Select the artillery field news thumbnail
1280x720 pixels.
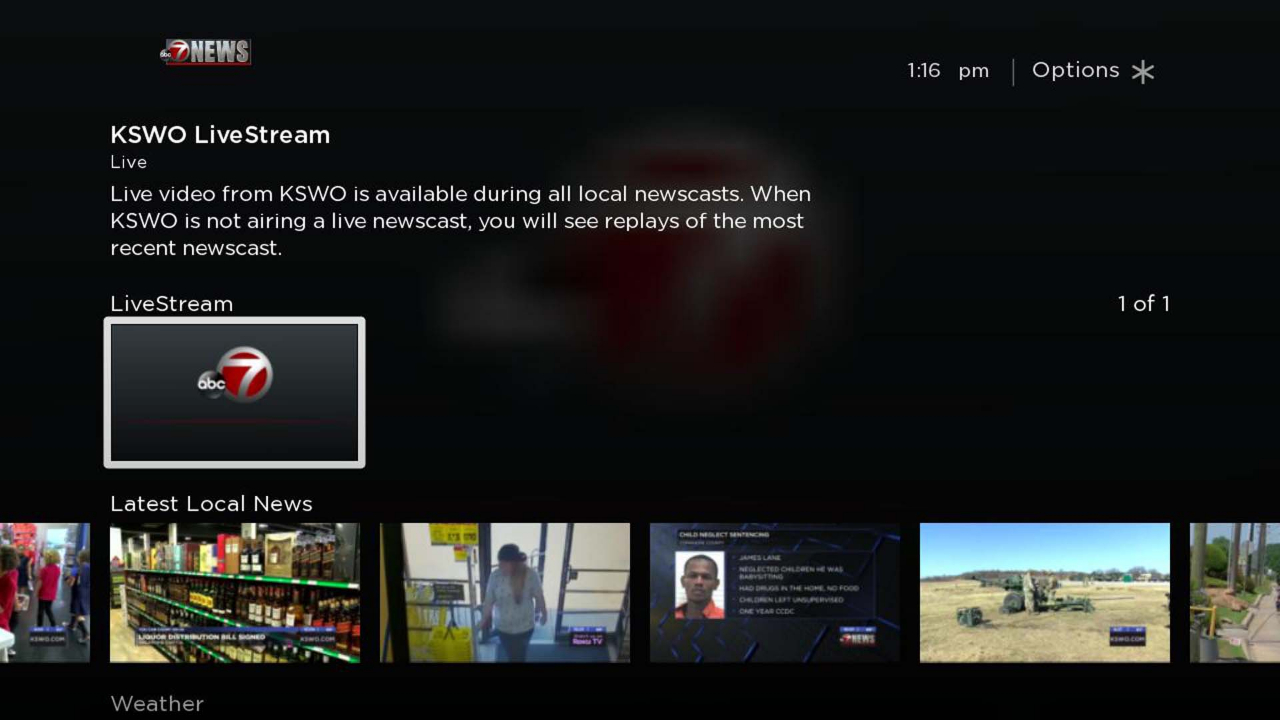point(1044,592)
